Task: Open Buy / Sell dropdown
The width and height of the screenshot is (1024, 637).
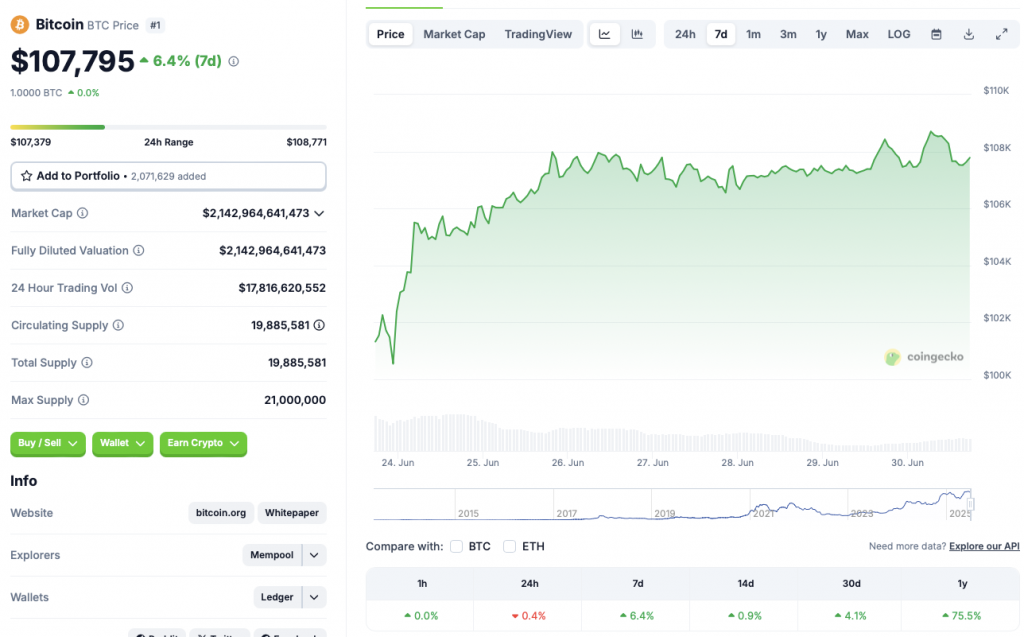Action: click(x=48, y=444)
